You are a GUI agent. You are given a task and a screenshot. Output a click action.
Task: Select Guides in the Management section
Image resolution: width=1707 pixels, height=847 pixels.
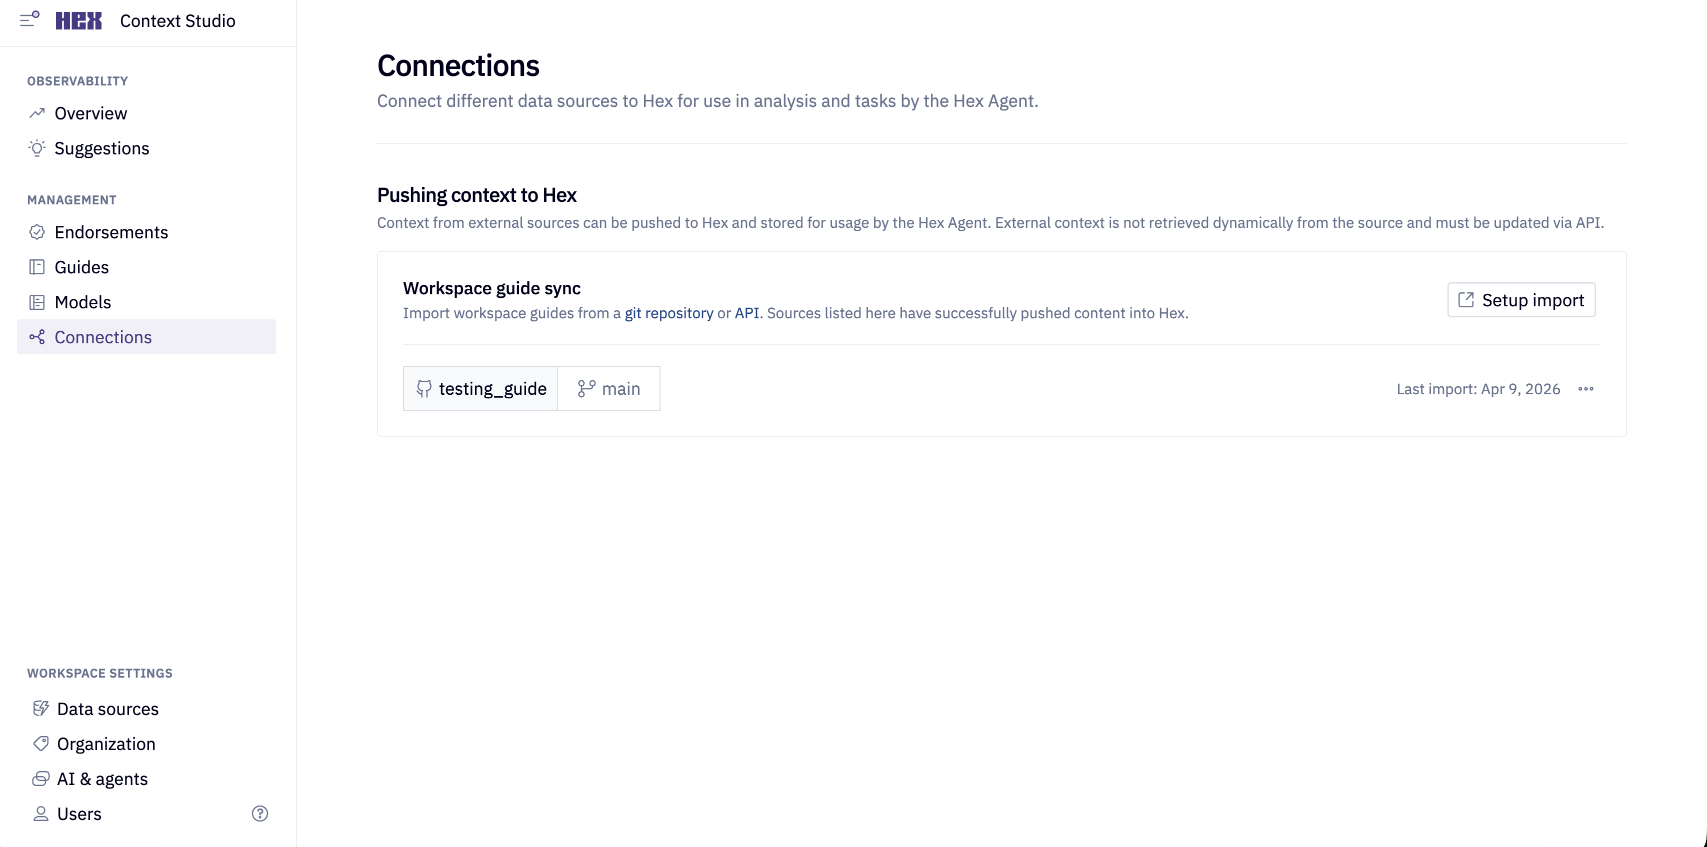[x=82, y=267]
